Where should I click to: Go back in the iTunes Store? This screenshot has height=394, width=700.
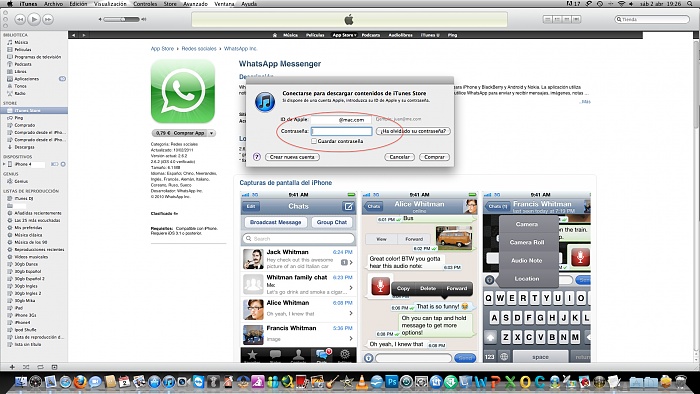(74, 35)
